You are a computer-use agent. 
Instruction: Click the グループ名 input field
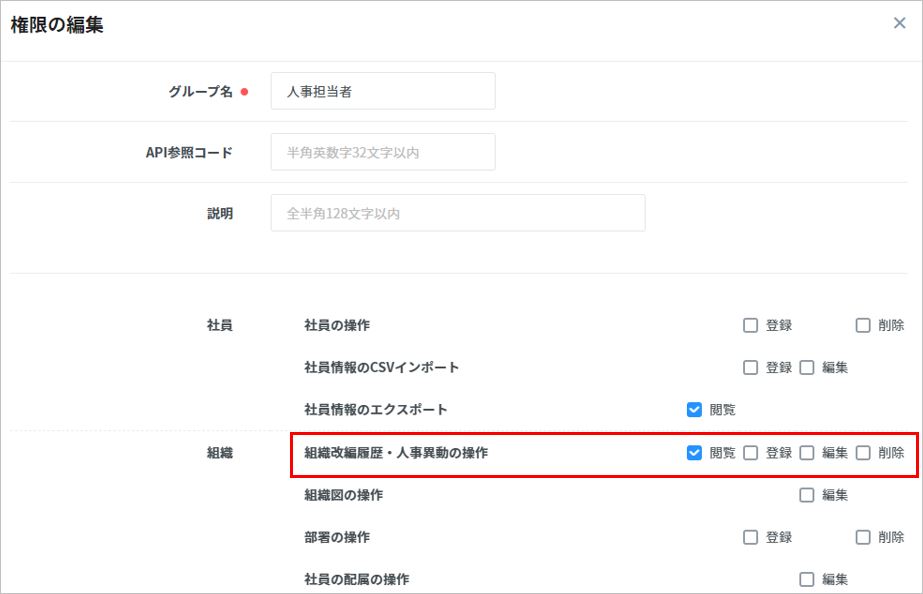pyautogui.click(x=383, y=91)
